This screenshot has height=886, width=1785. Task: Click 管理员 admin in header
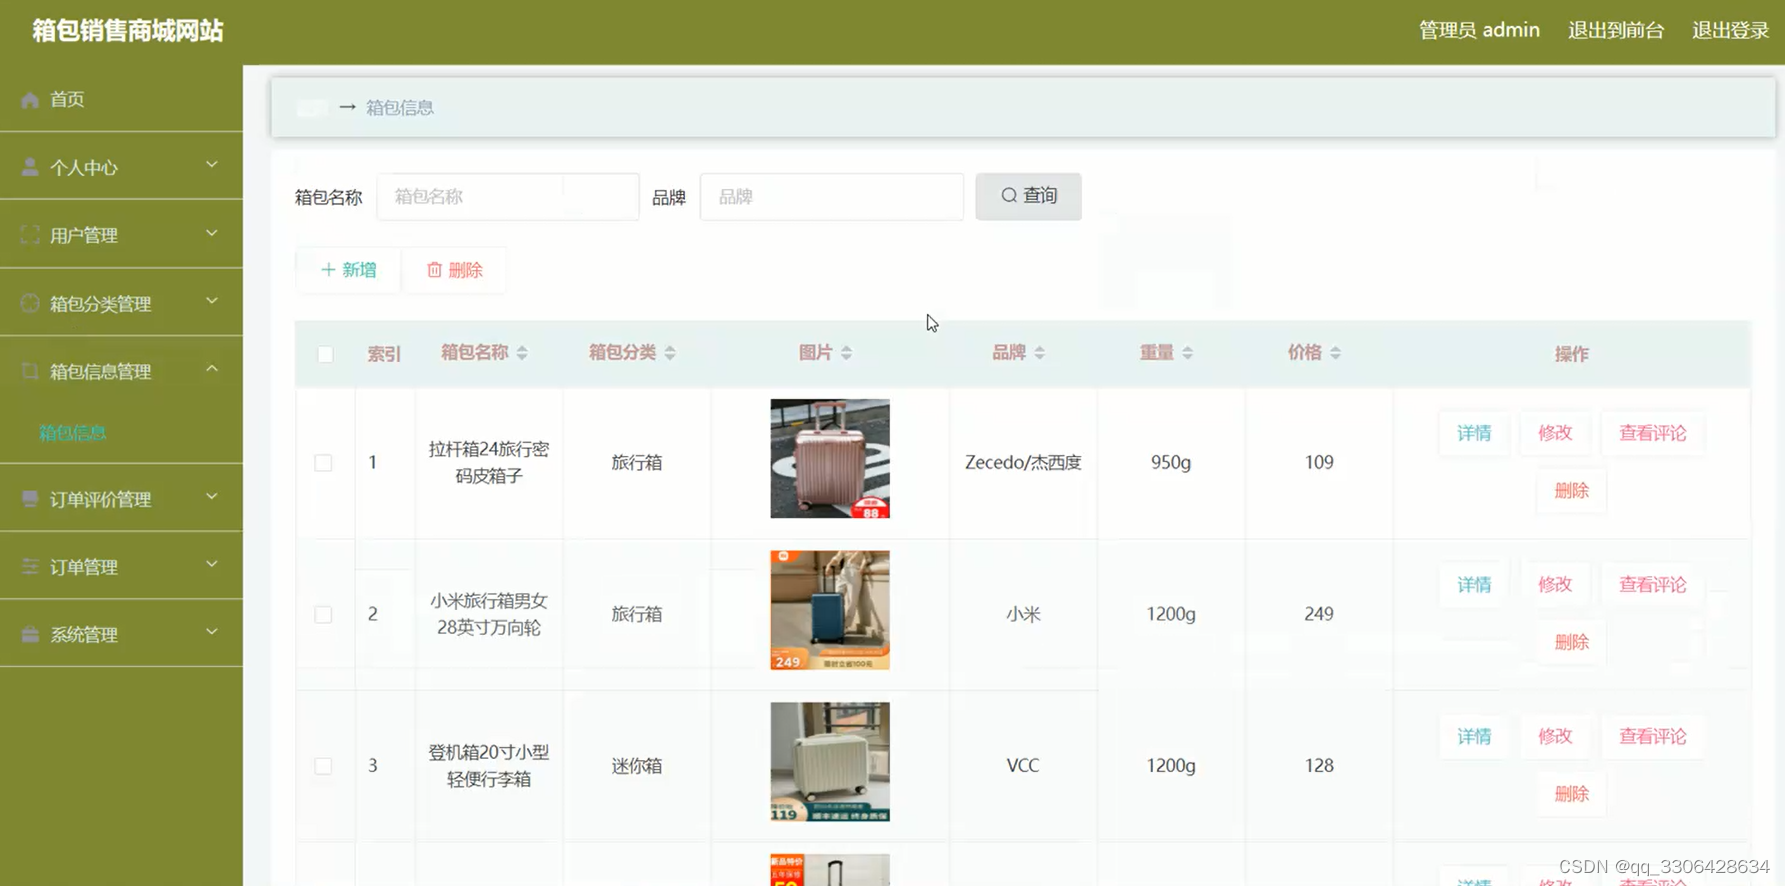pos(1479,30)
